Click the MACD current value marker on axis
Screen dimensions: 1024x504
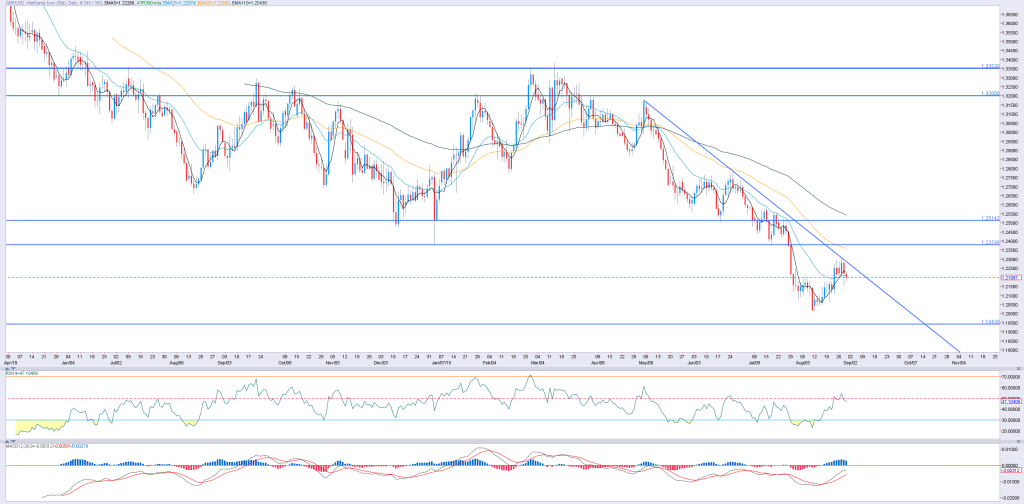click(x=1011, y=470)
